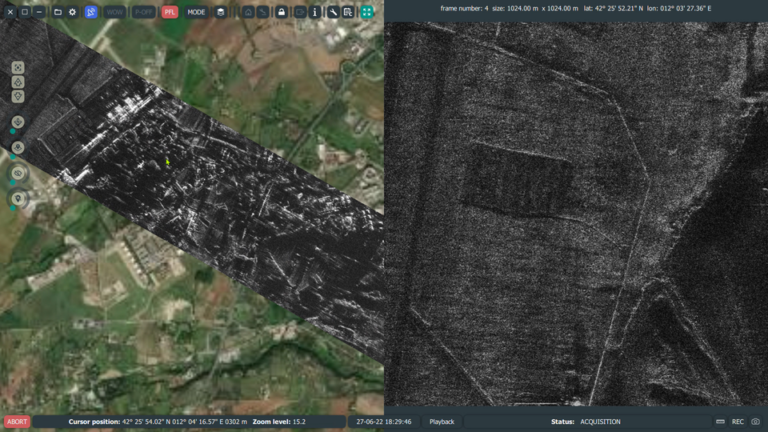
Task: Click the location pin marker icon on the map sidebar
Action: pyautogui.click(x=18, y=198)
